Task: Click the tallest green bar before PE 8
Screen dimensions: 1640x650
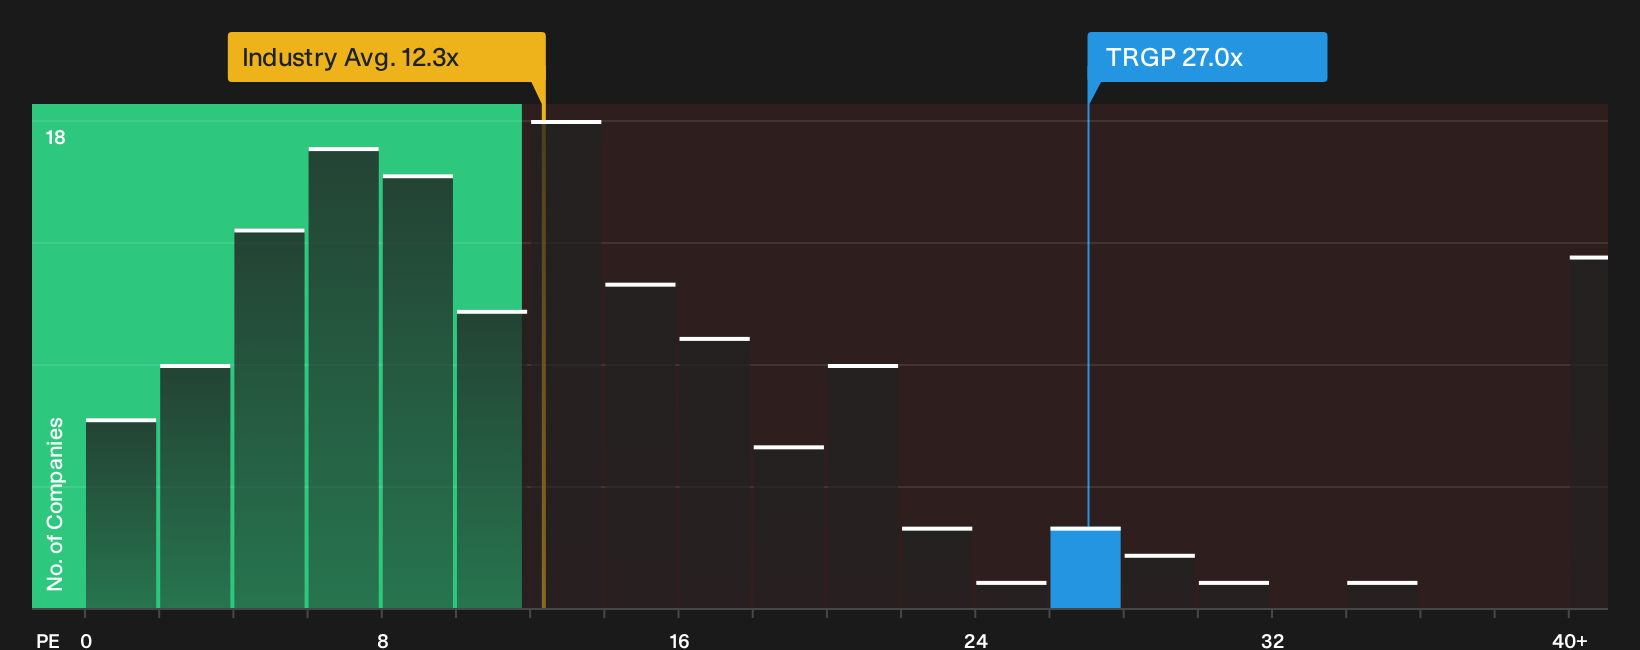Action: click(x=344, y=378)
